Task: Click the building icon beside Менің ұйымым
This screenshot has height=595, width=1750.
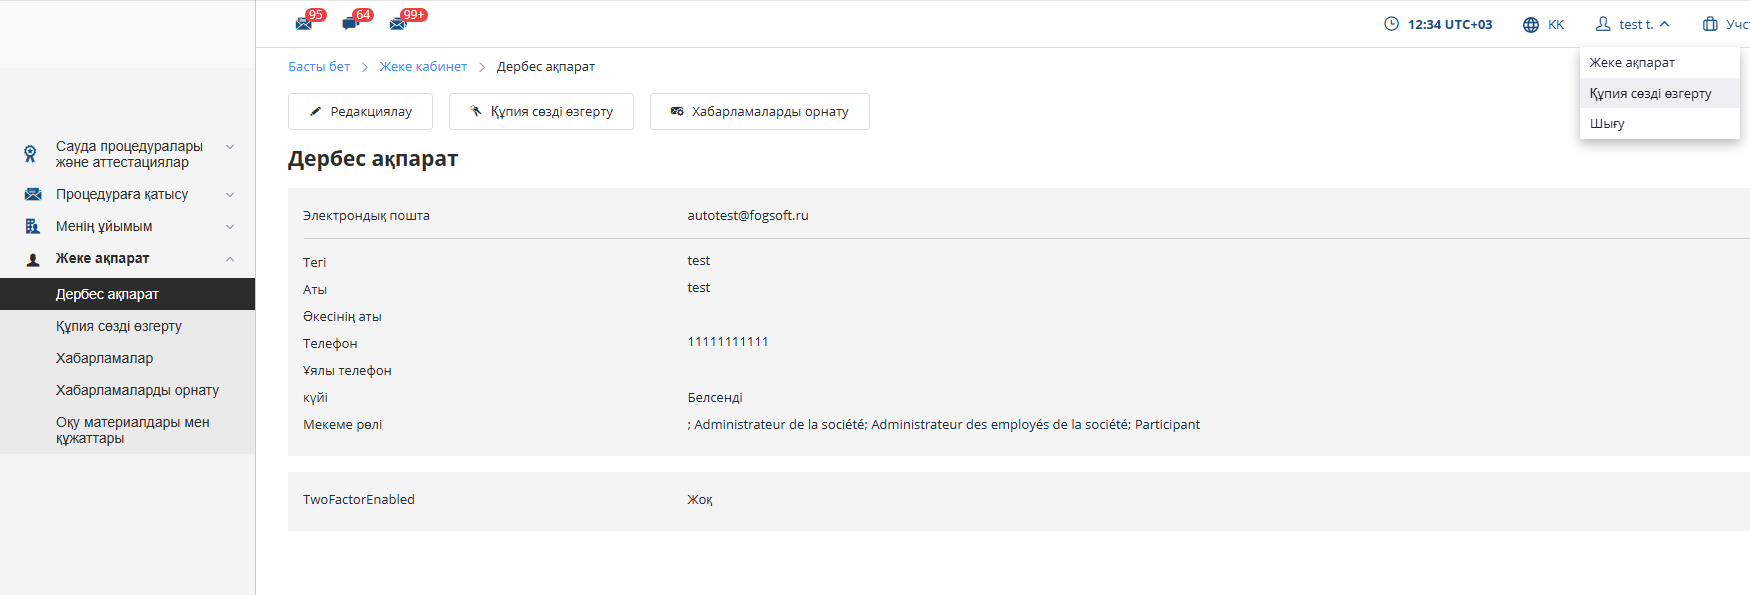Action: point(32,226)
